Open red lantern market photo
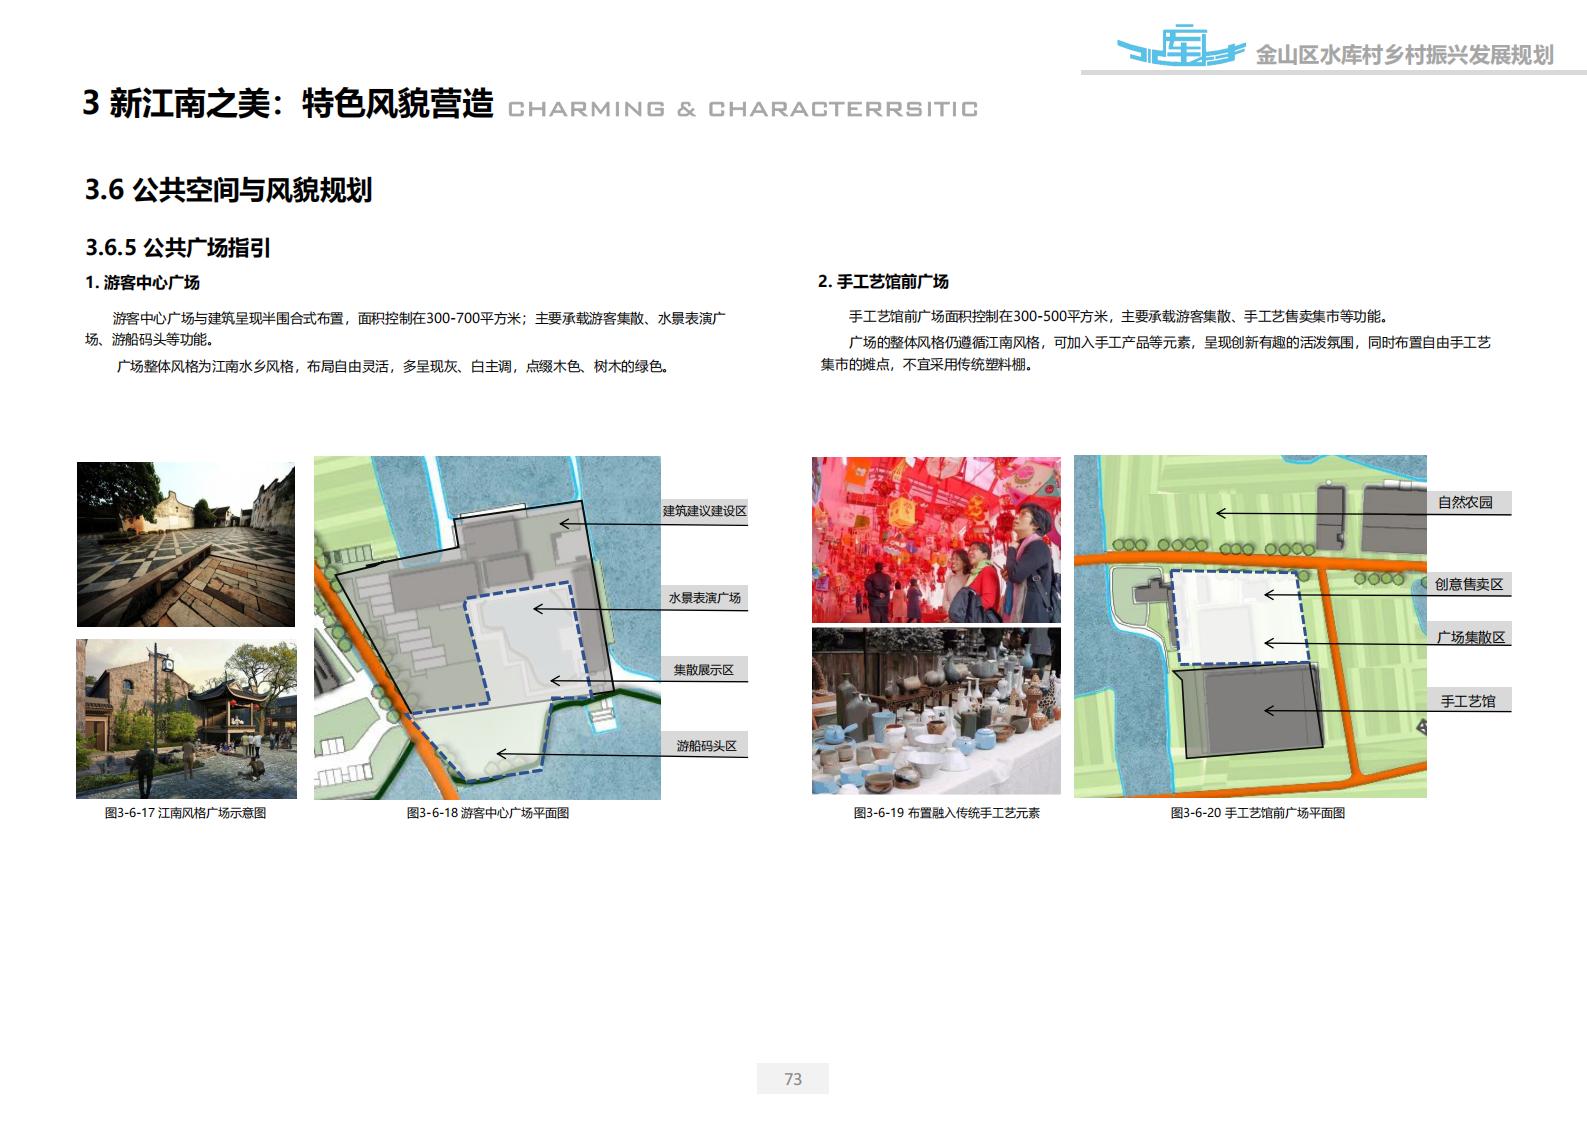The width and height of the screenshot is (1587, 1123). click(x=936, y=540)
